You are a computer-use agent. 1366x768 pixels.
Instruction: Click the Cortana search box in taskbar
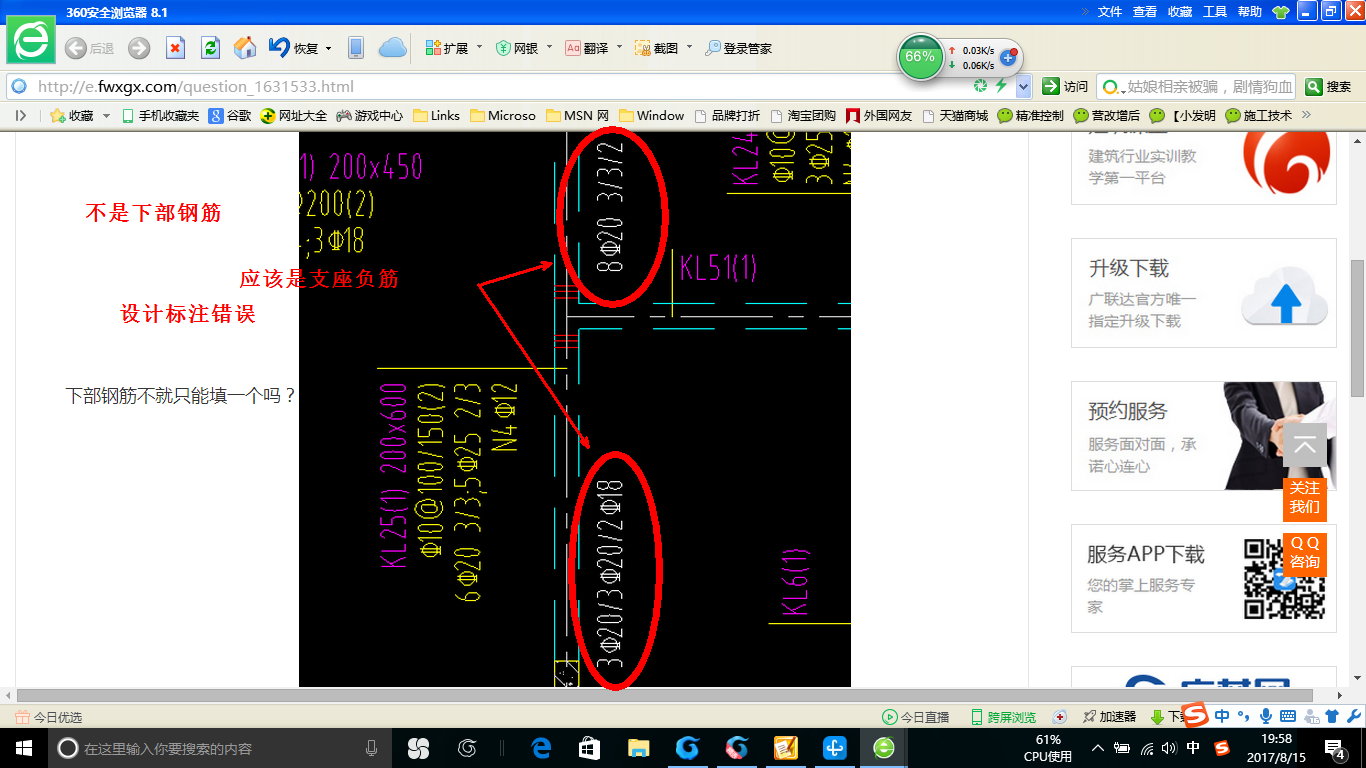pos(220,747)
